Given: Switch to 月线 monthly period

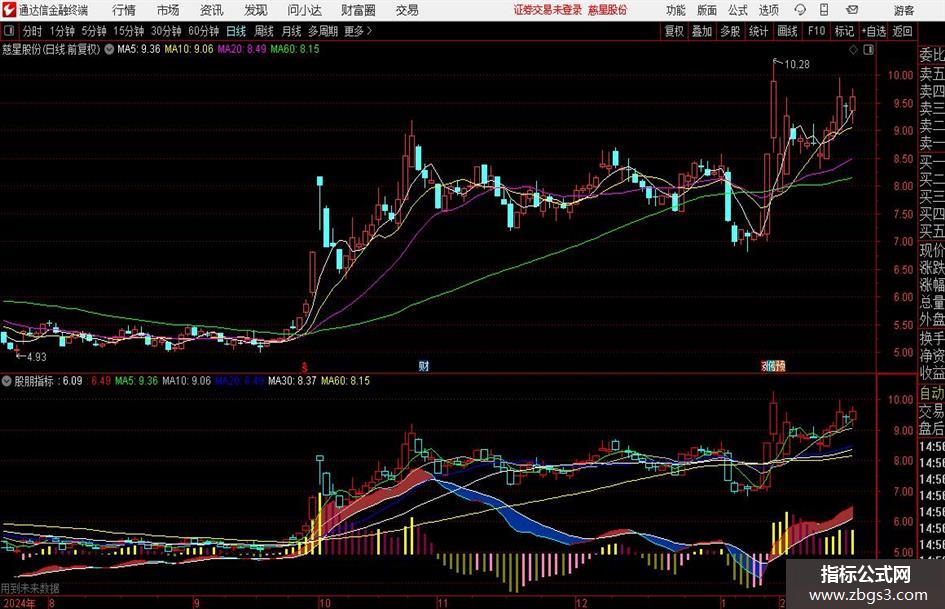Looking at the screenshot, I should tap(291, 31).
